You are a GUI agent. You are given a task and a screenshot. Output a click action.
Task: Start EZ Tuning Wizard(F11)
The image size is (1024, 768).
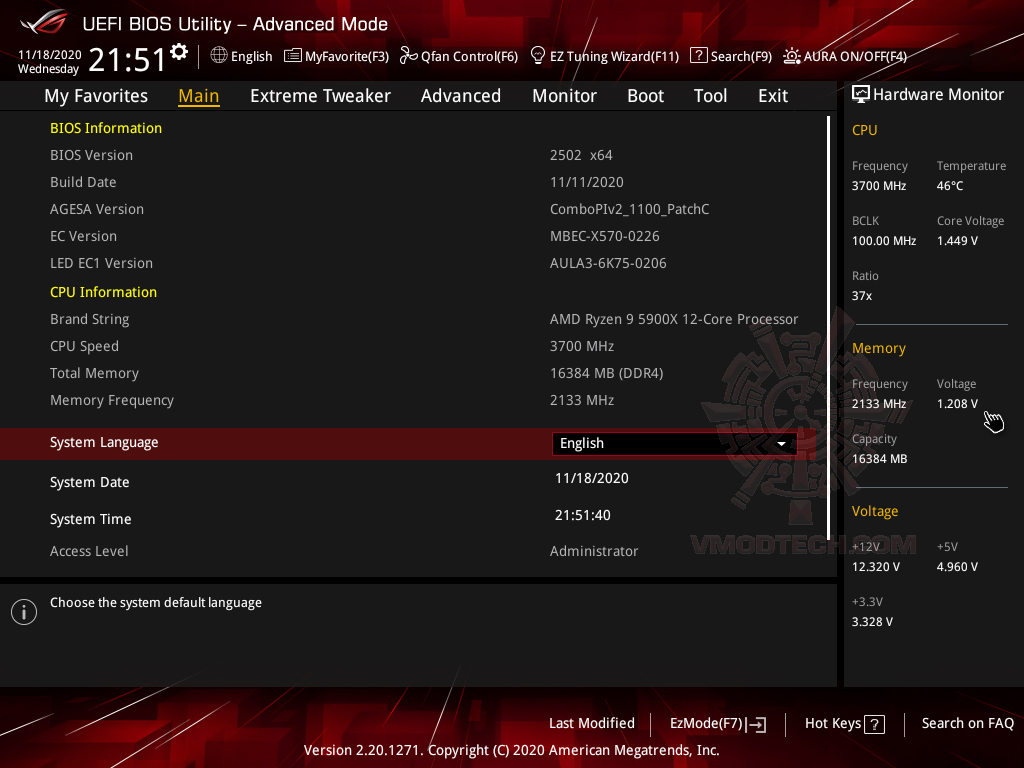click(615, 56)
